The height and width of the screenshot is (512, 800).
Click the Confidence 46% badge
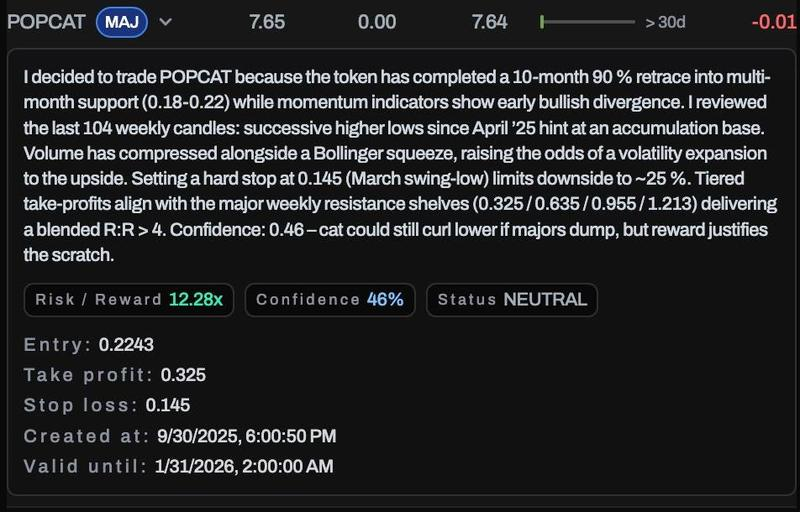coord(329,300)
